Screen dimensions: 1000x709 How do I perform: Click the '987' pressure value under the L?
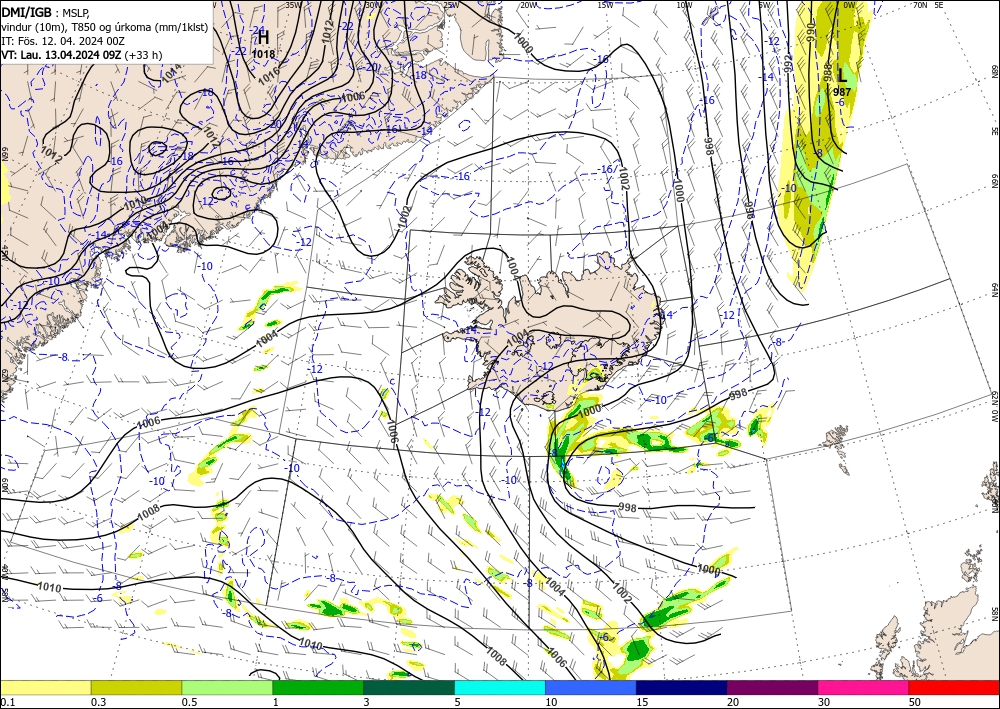click(x=842, y=92)
